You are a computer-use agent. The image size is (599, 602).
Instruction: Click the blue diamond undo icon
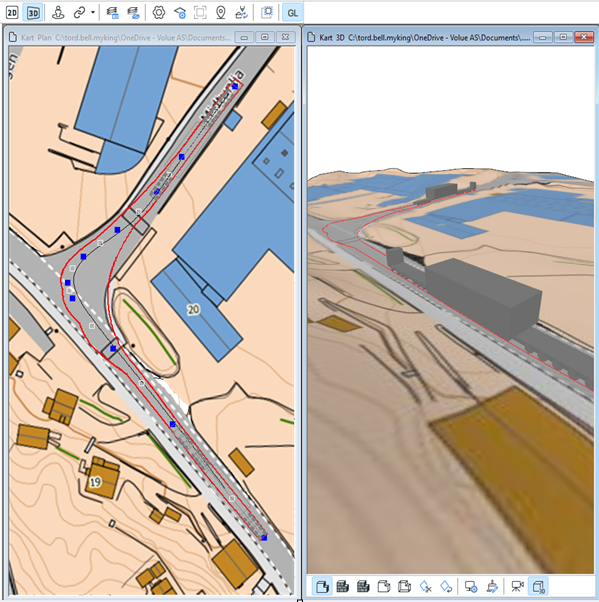click(446, 586)
